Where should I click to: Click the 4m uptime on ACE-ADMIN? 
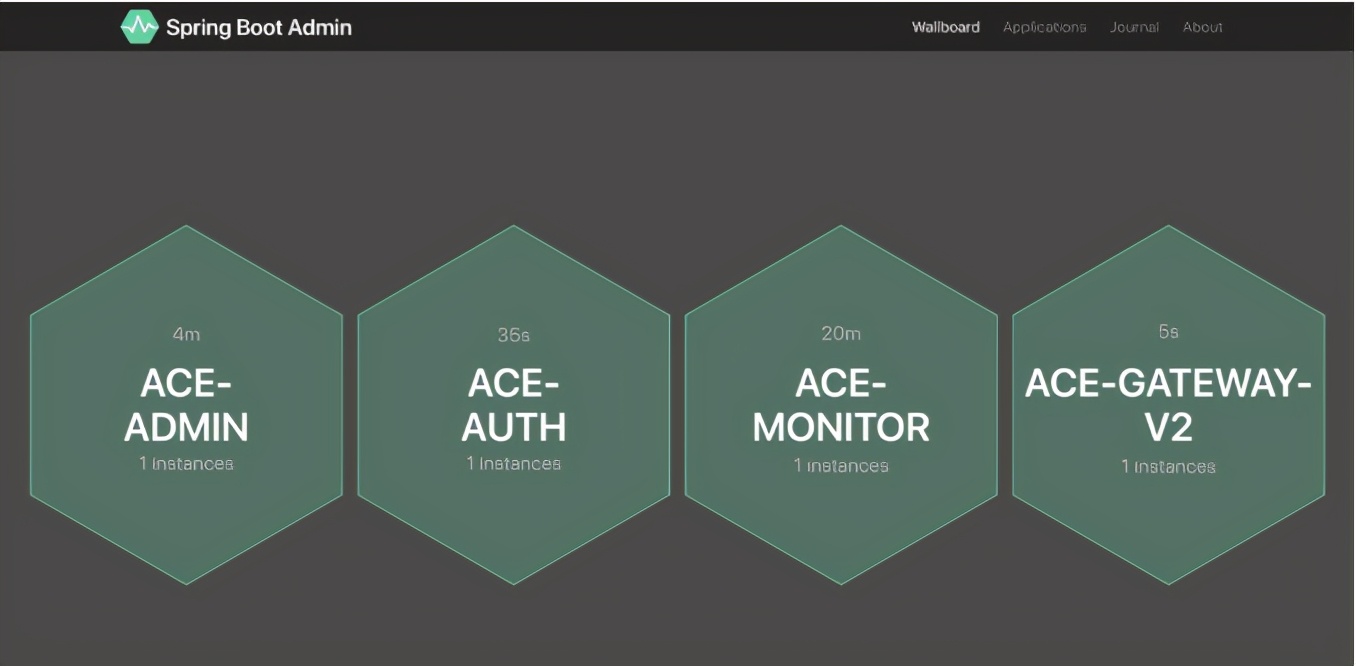click(x=186, y=335)
